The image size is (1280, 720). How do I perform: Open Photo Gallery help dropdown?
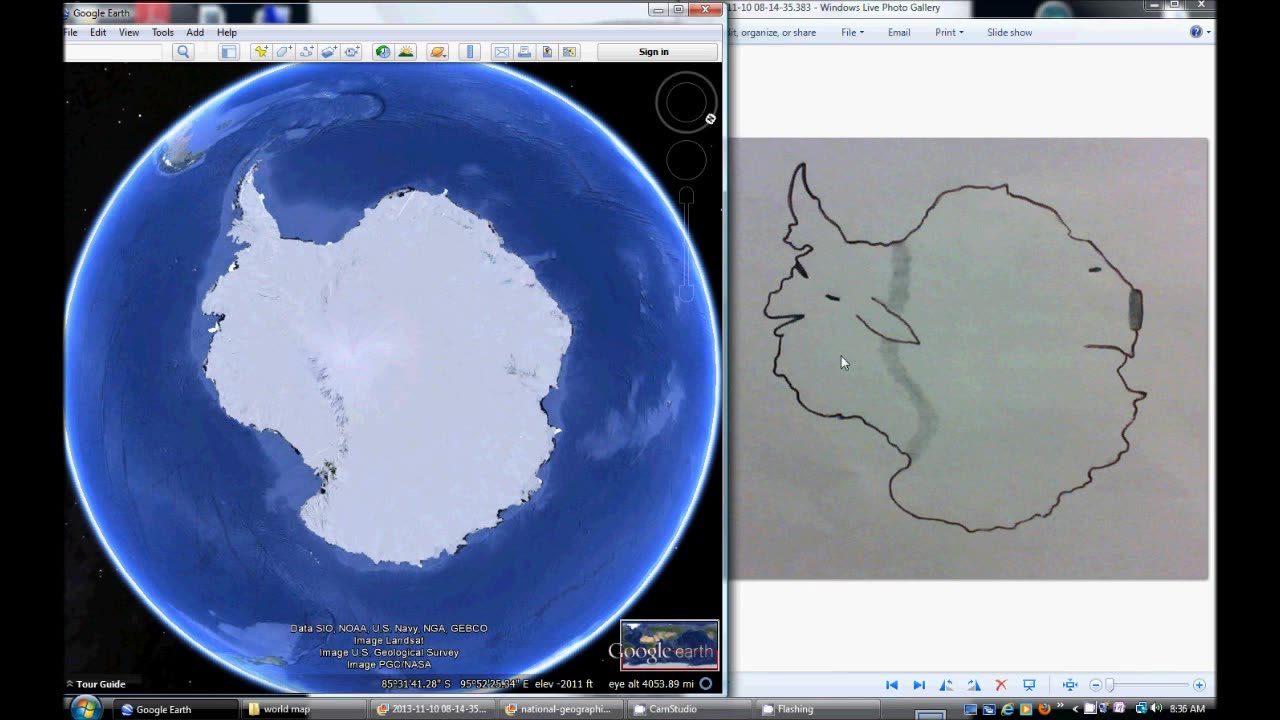(1200, 32)
